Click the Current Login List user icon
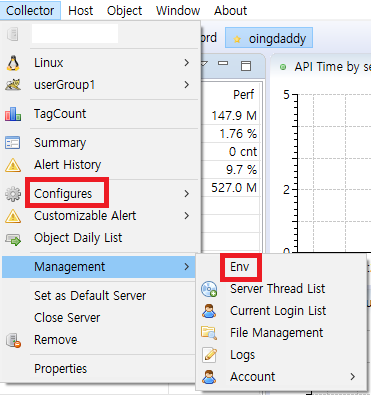The image size is (371, 395). [209, 311]
